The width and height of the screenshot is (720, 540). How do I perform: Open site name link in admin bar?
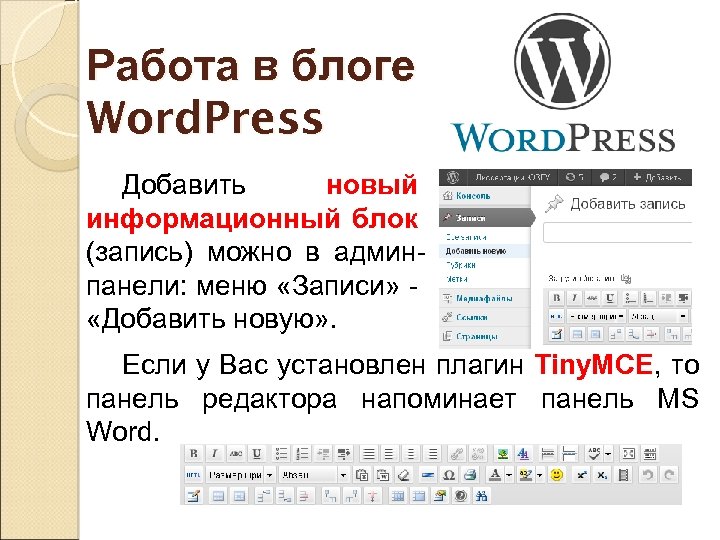pyautogui.click(x=512, y=177)
